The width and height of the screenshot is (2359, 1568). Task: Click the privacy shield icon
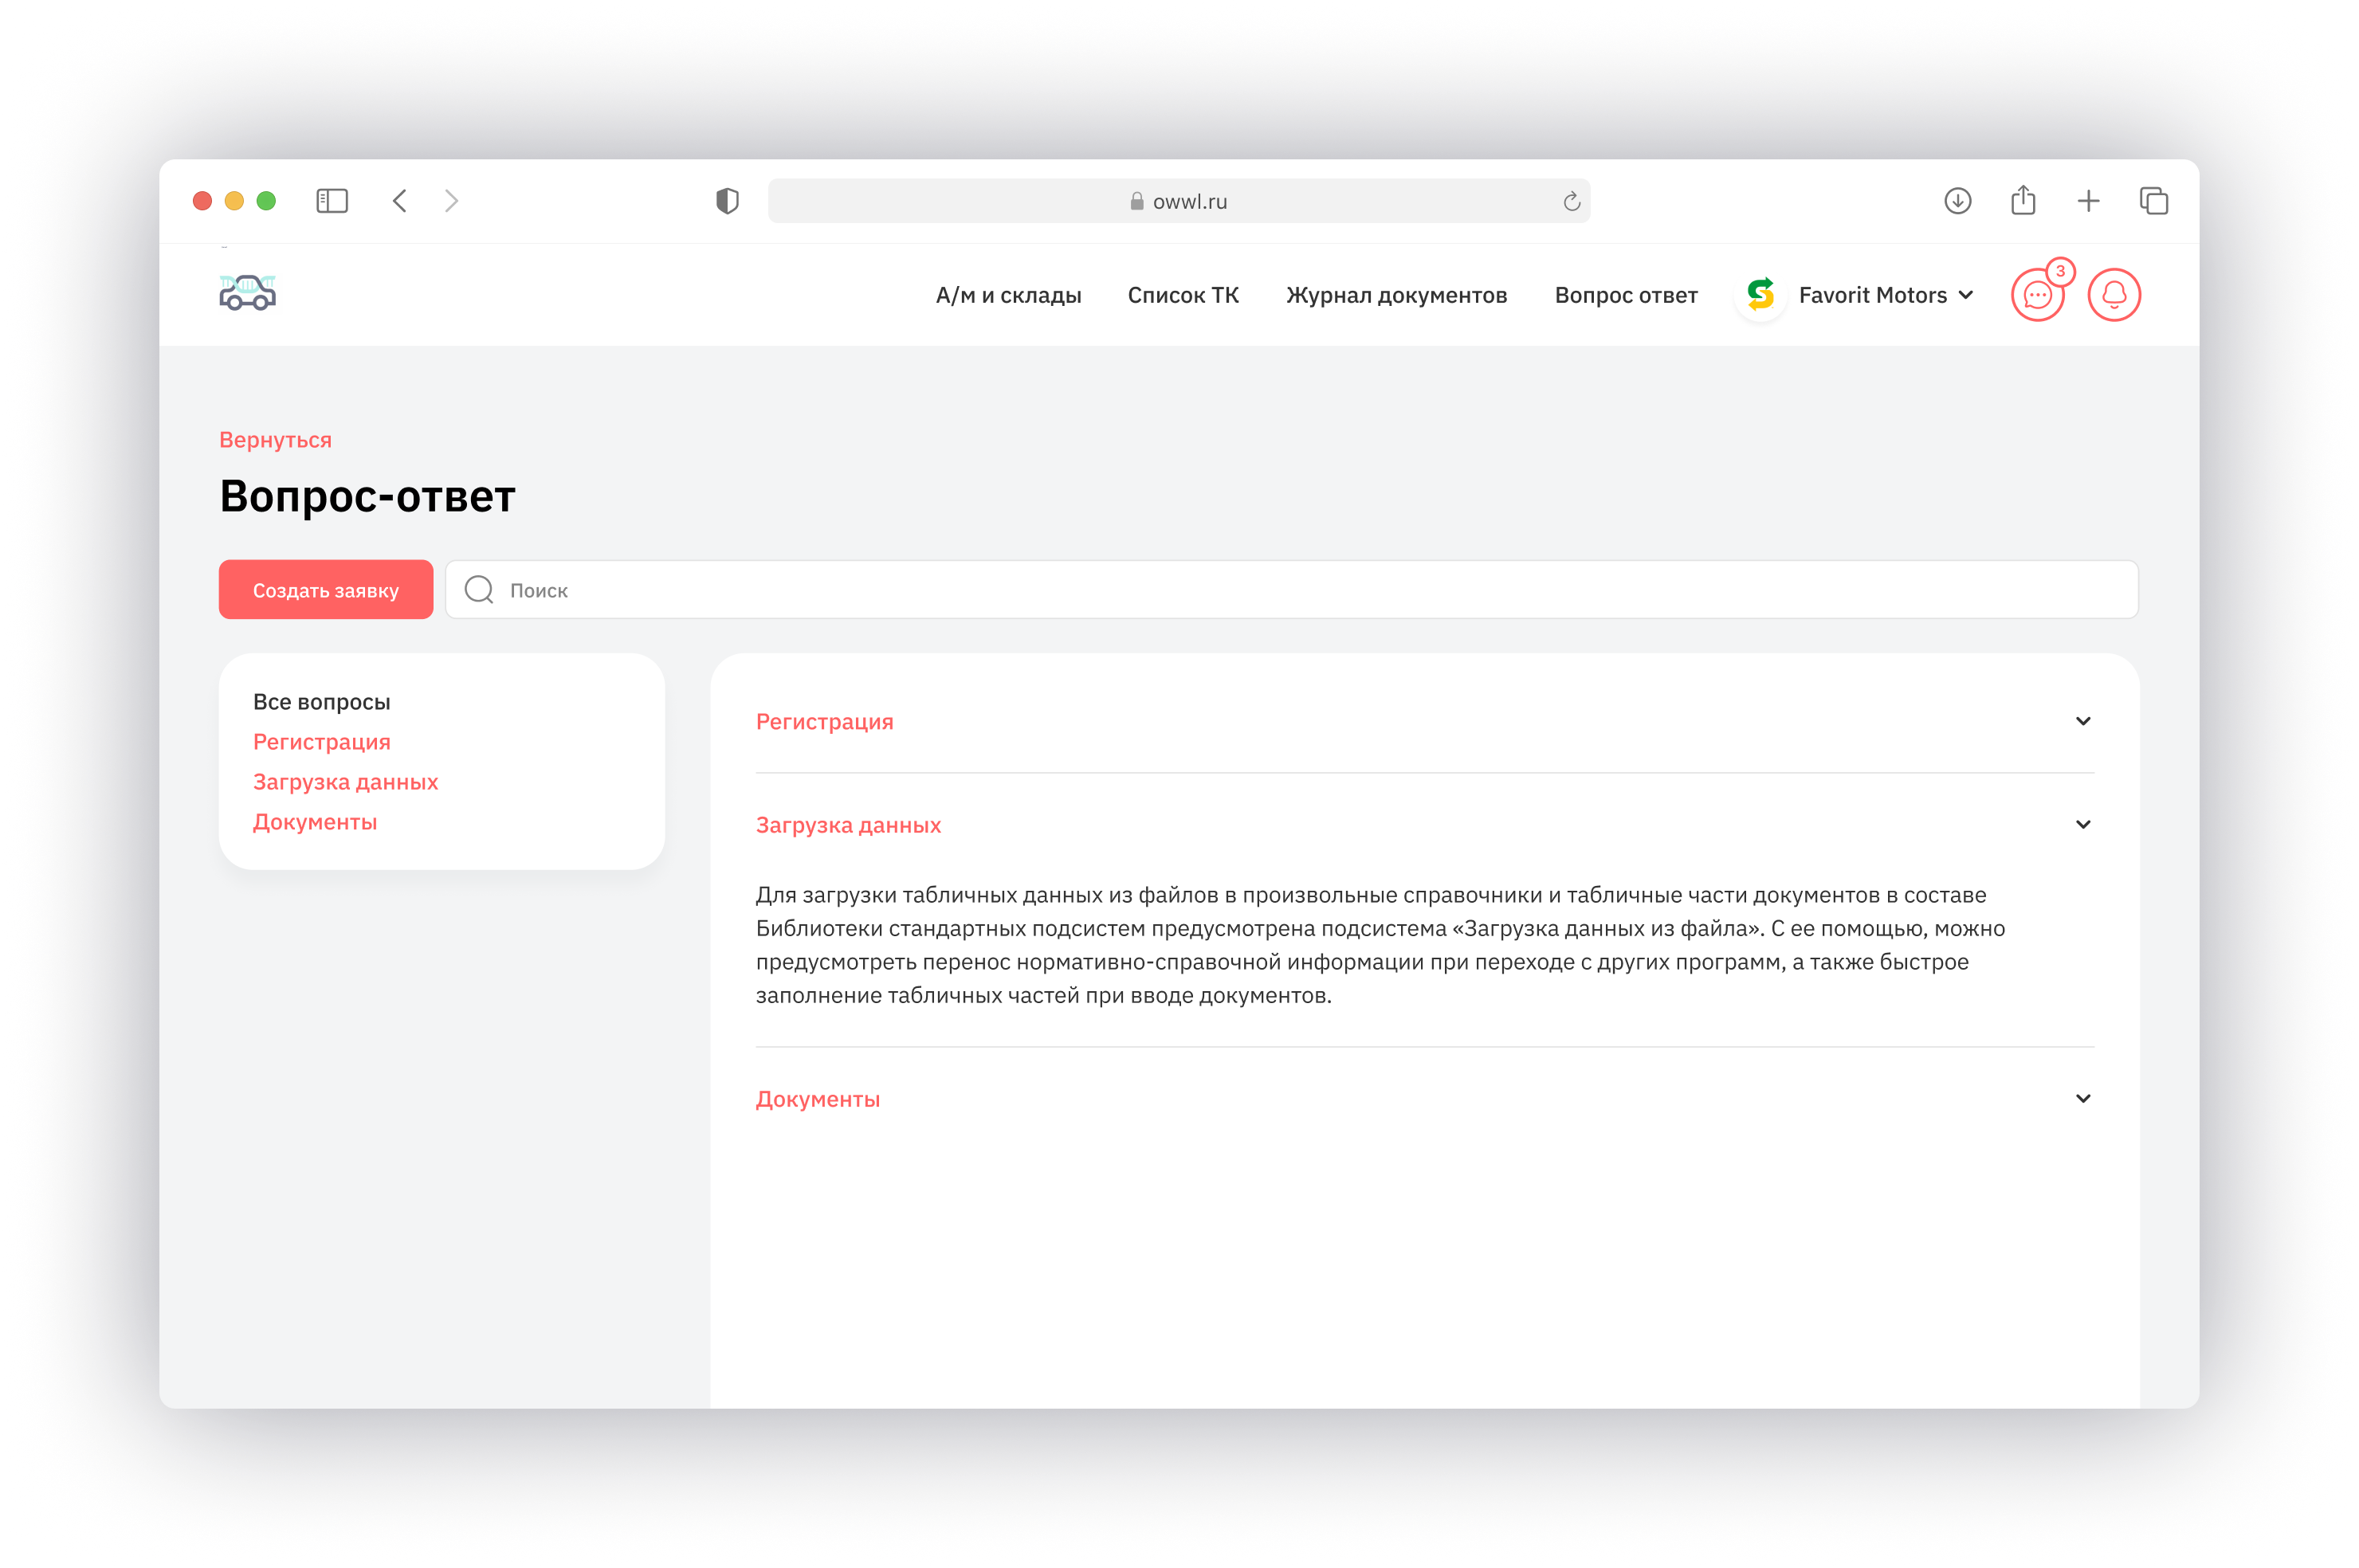click(727, 201)
